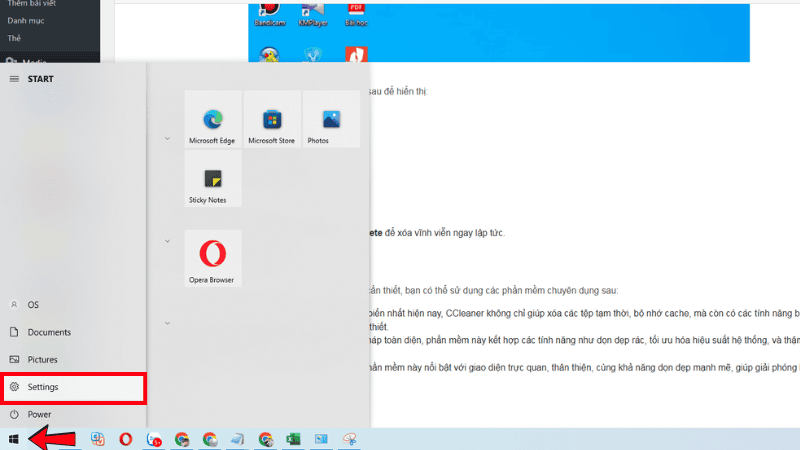Open Settings from the Start menu
This screenshot has width=800, height=450.
43,387
